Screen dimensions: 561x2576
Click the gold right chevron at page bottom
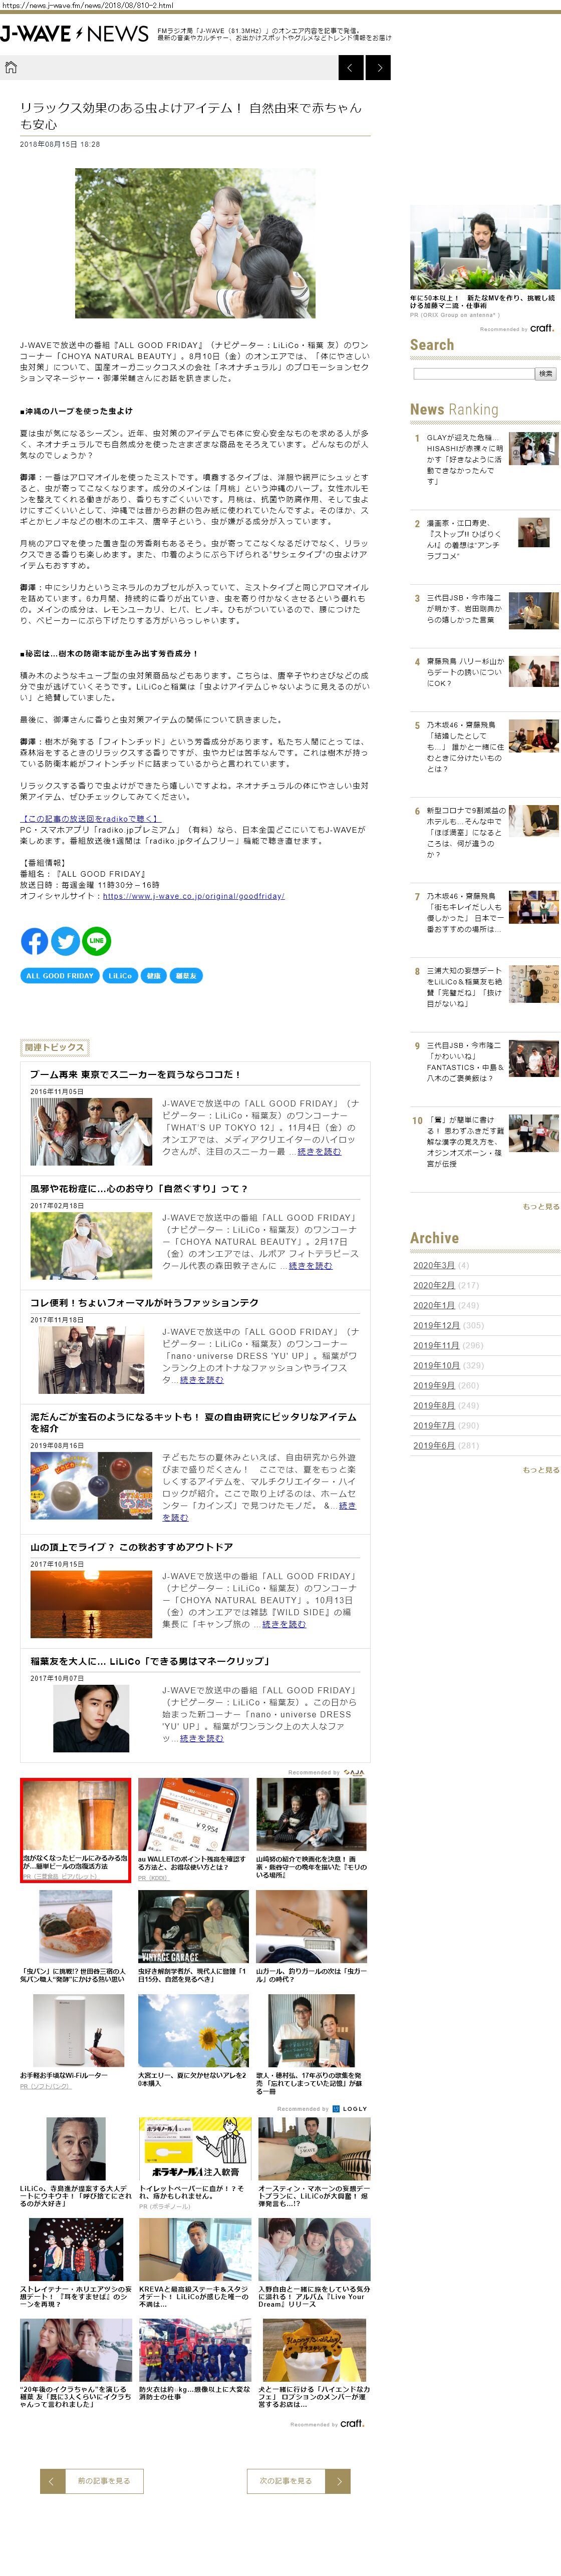coord(339,2480)
